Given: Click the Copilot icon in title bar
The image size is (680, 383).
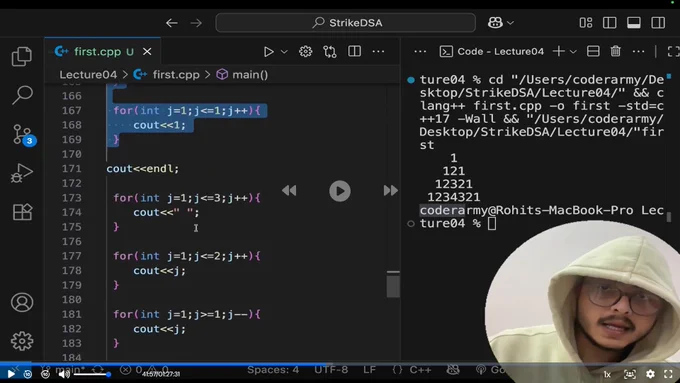Looking at the screenshot, I should pos(495,23).
